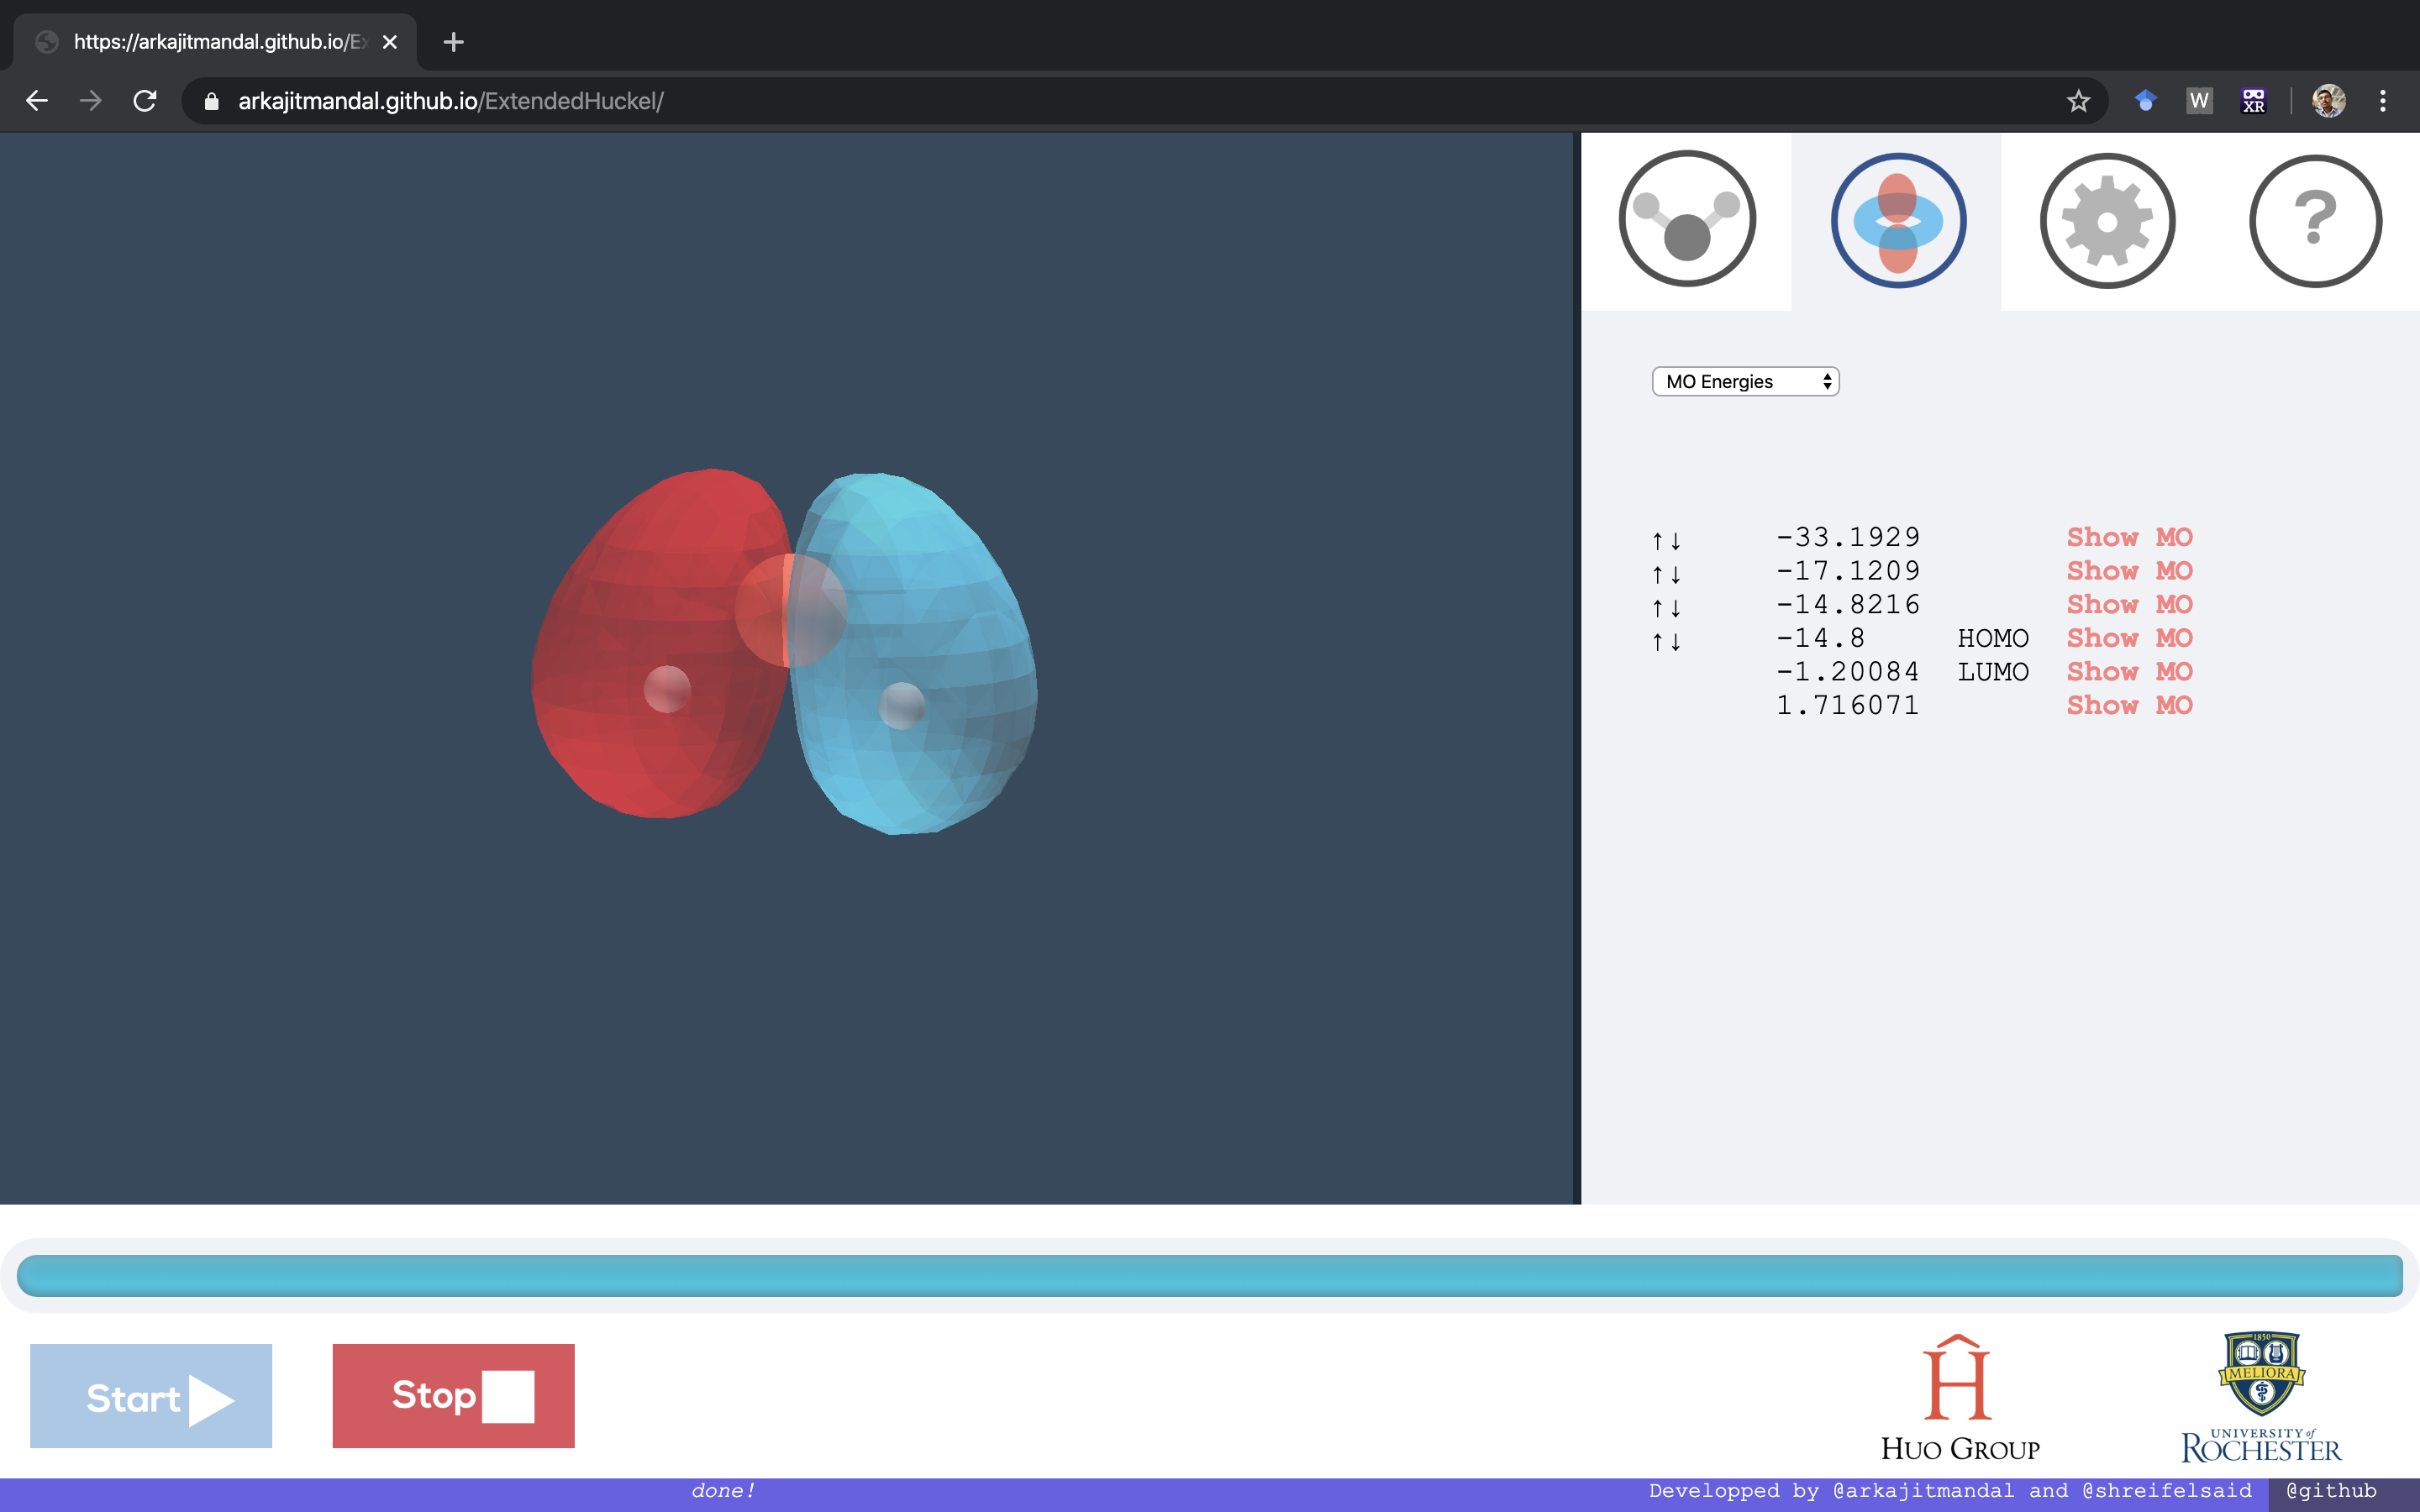Image resolution: width=2420 pixels, height=1512 pixels.
Task: Open the Chrome three-dot menu
Action: pos(2383,101)
